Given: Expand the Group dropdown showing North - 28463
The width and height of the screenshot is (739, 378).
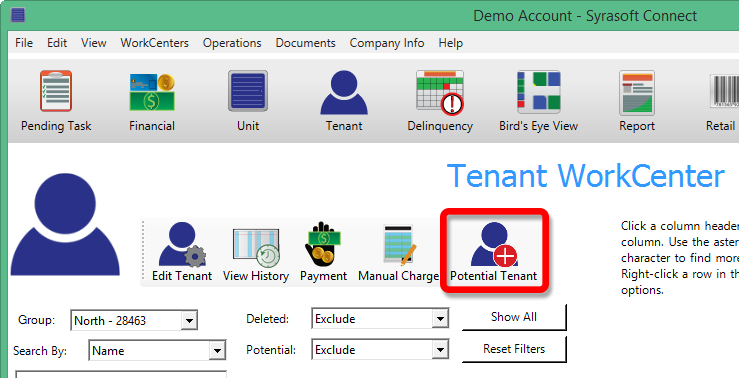Looking at the screenshot, I should (189, 320).
